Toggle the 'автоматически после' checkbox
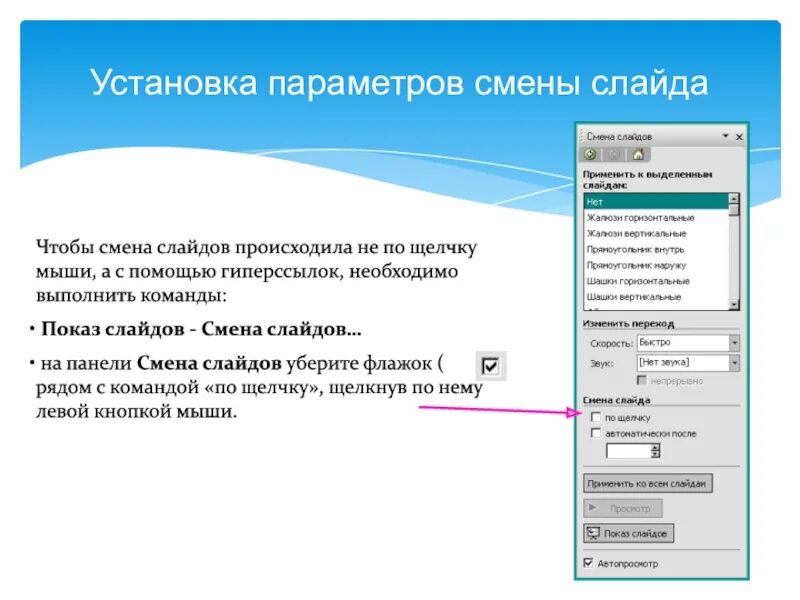The height and width of the screenshot is (600, 800). coord(595,433)
